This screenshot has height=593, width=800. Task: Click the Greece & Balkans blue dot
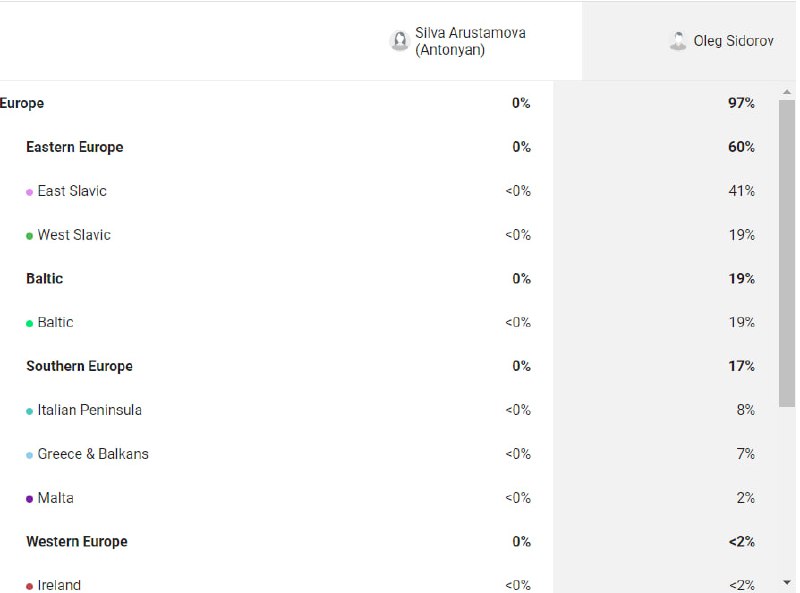click(30, 455)
